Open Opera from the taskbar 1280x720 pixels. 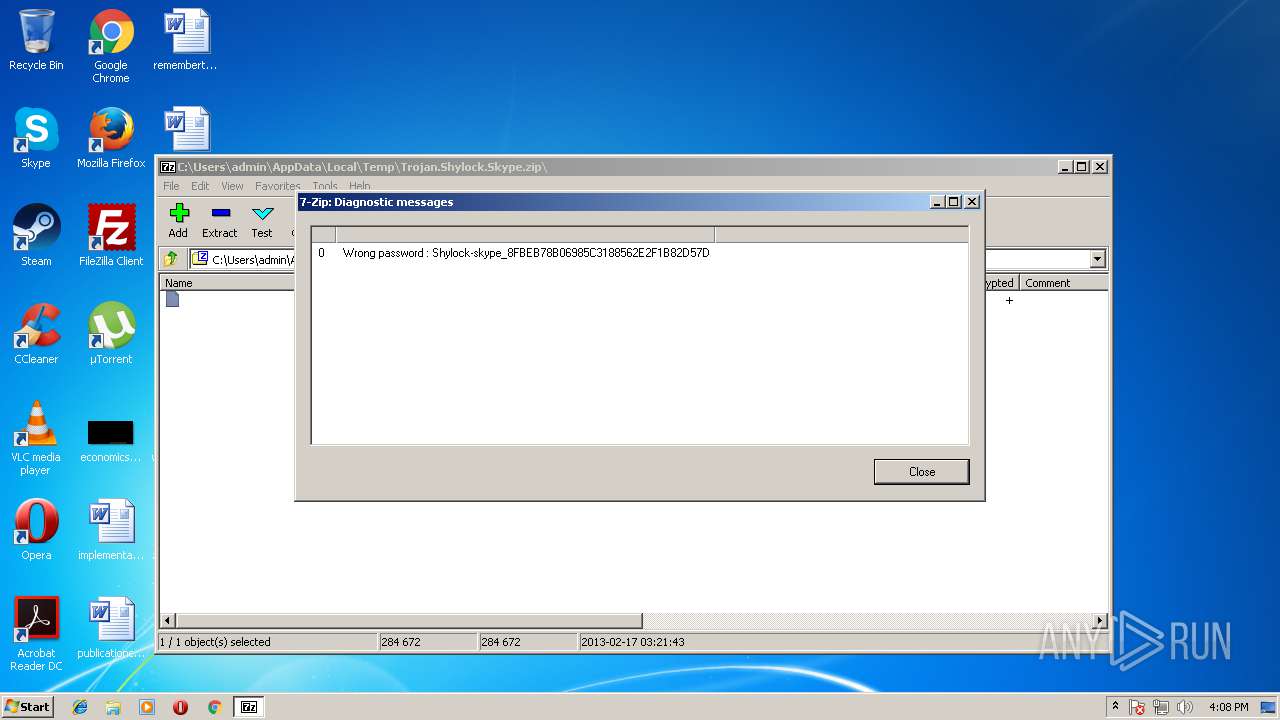pos(180,707)
